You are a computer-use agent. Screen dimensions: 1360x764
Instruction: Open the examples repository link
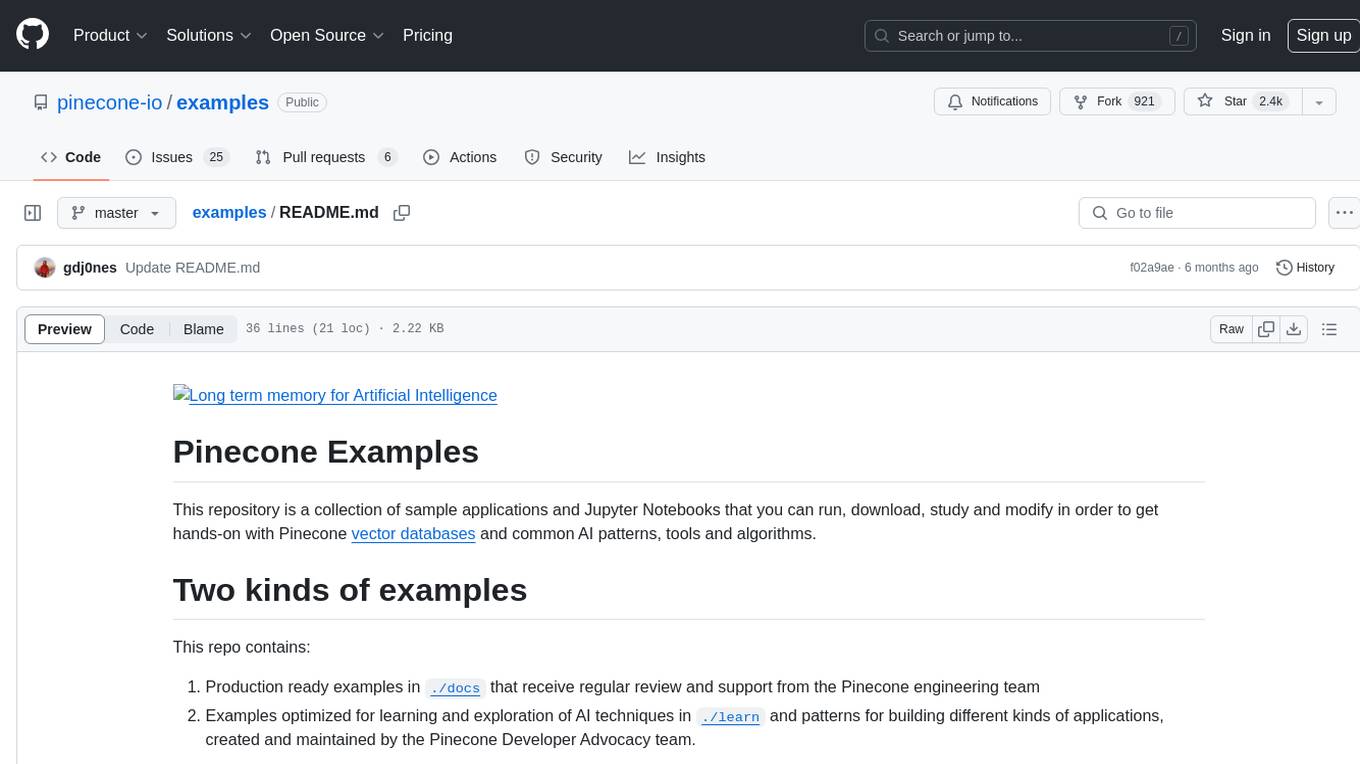(222, 102)
